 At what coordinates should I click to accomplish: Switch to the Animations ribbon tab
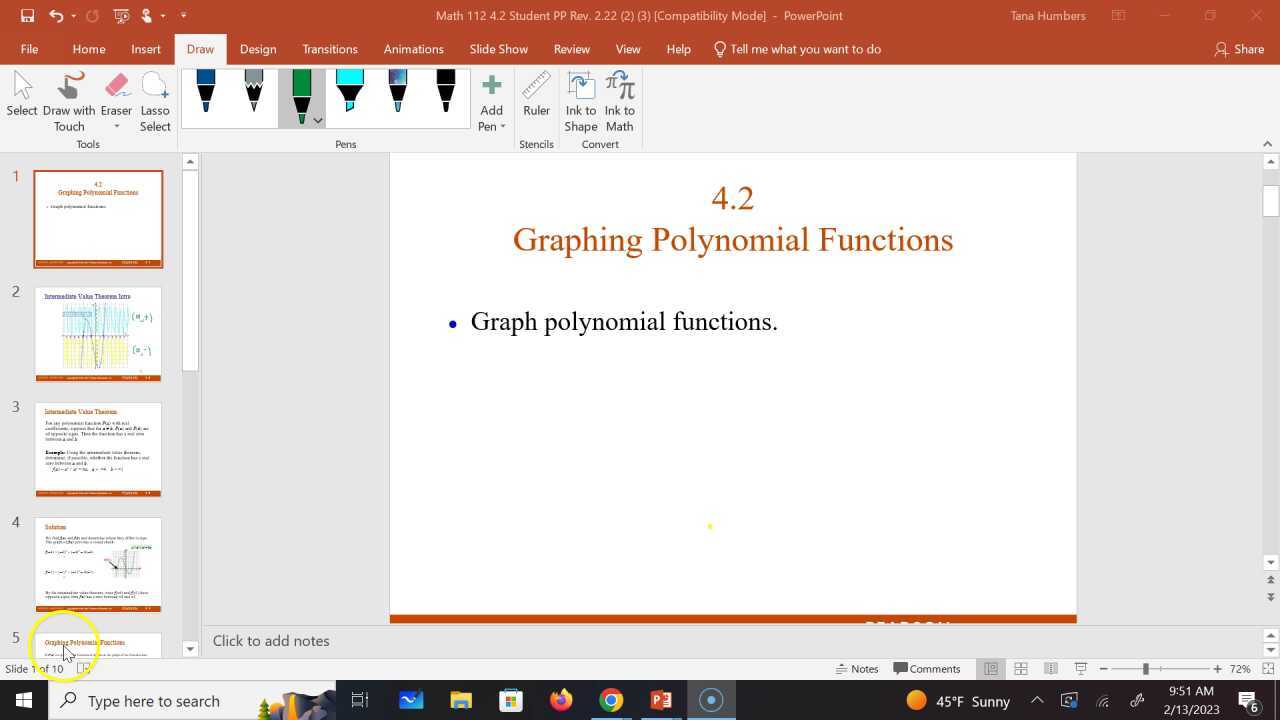tap(413, 48)
